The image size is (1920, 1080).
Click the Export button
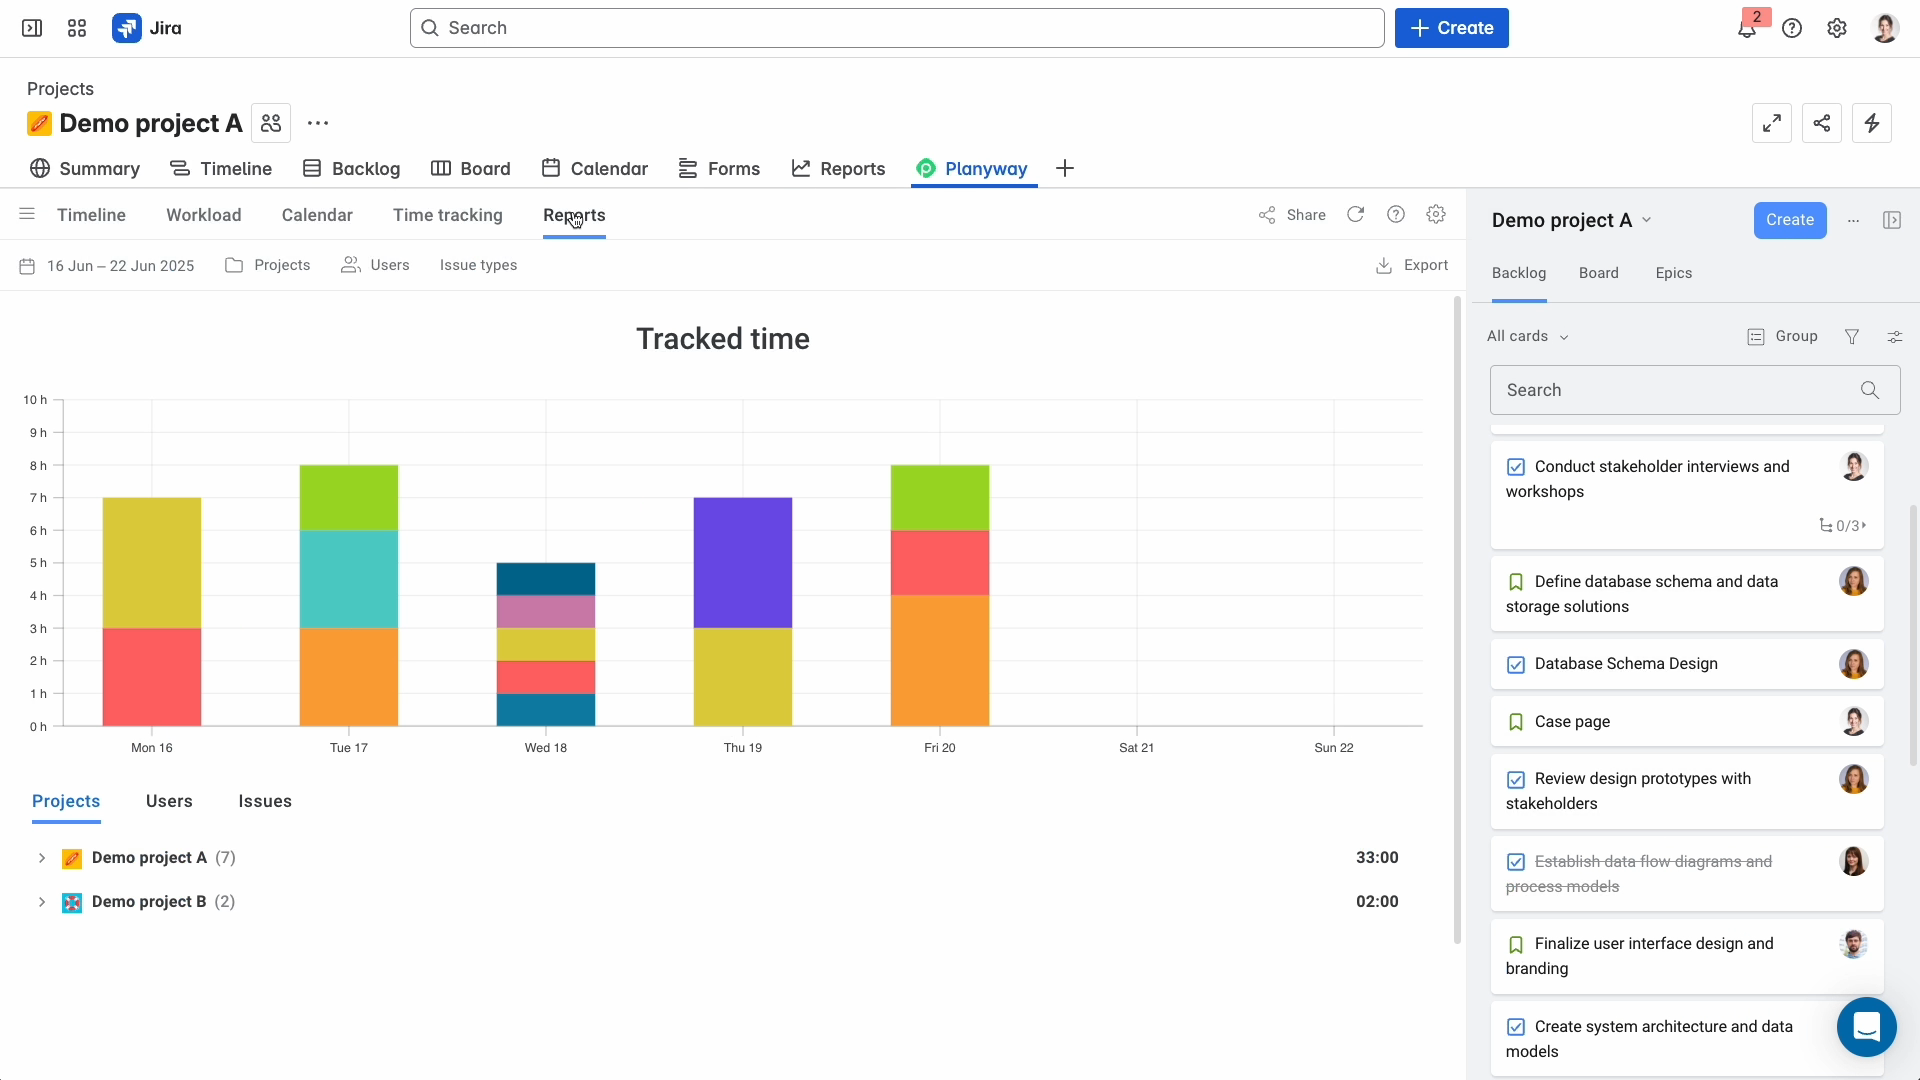tap(1412, 265)
